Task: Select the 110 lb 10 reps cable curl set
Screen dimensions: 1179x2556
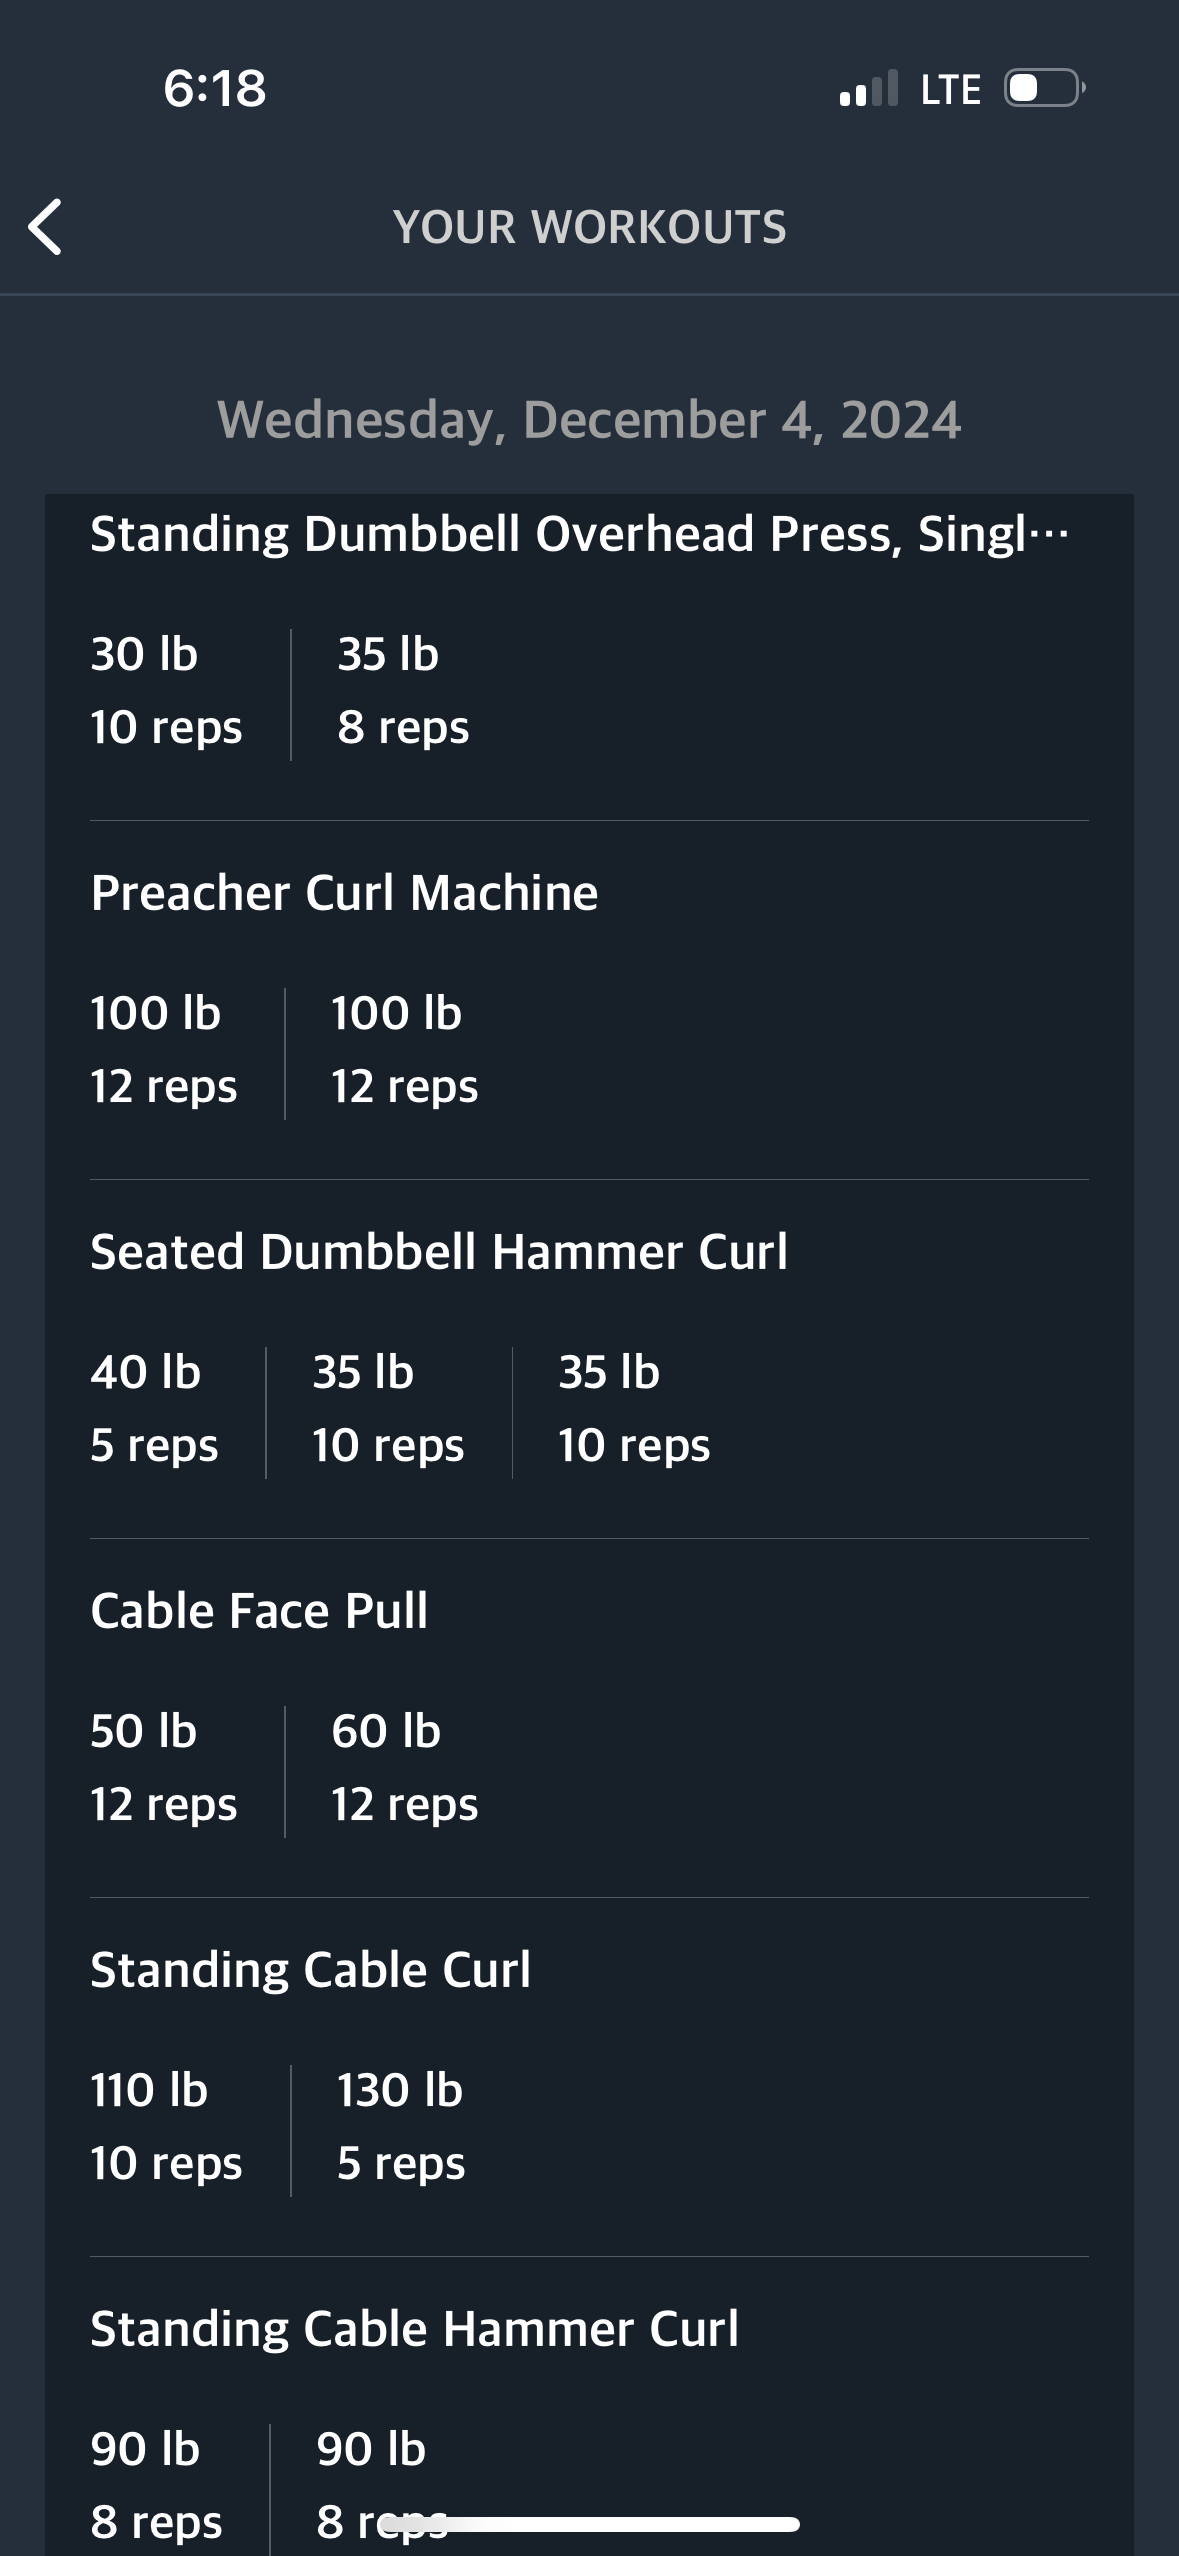Action: tap(166, 2127)
